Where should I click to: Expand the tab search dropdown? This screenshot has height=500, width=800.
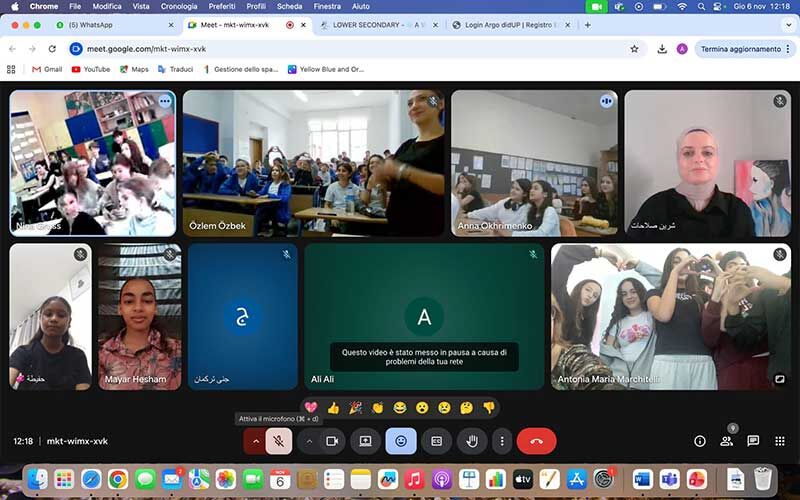click(x=788, y=25)
